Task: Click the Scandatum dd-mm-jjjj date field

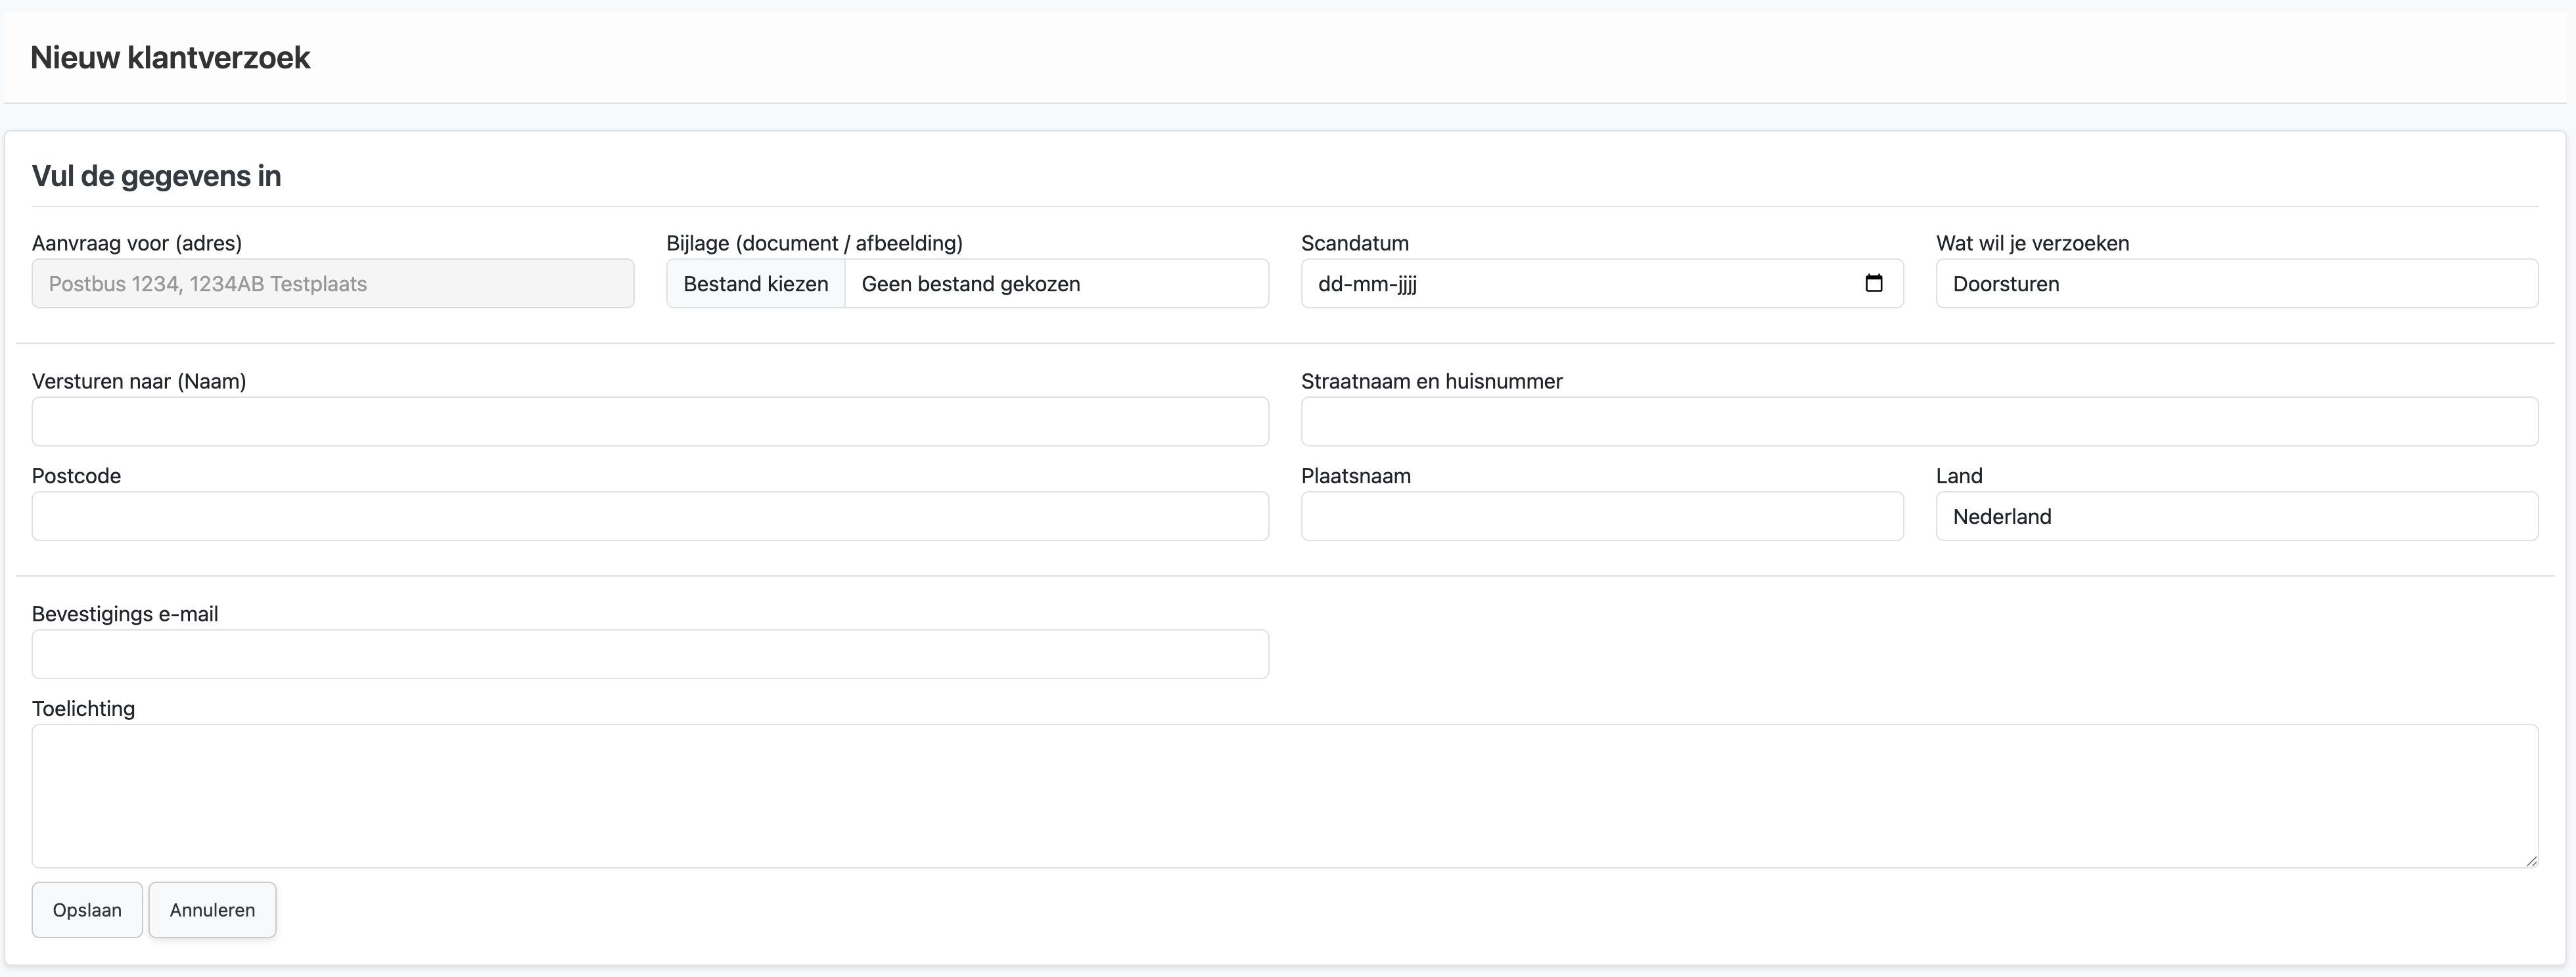Action: [x=1602, y=284]
